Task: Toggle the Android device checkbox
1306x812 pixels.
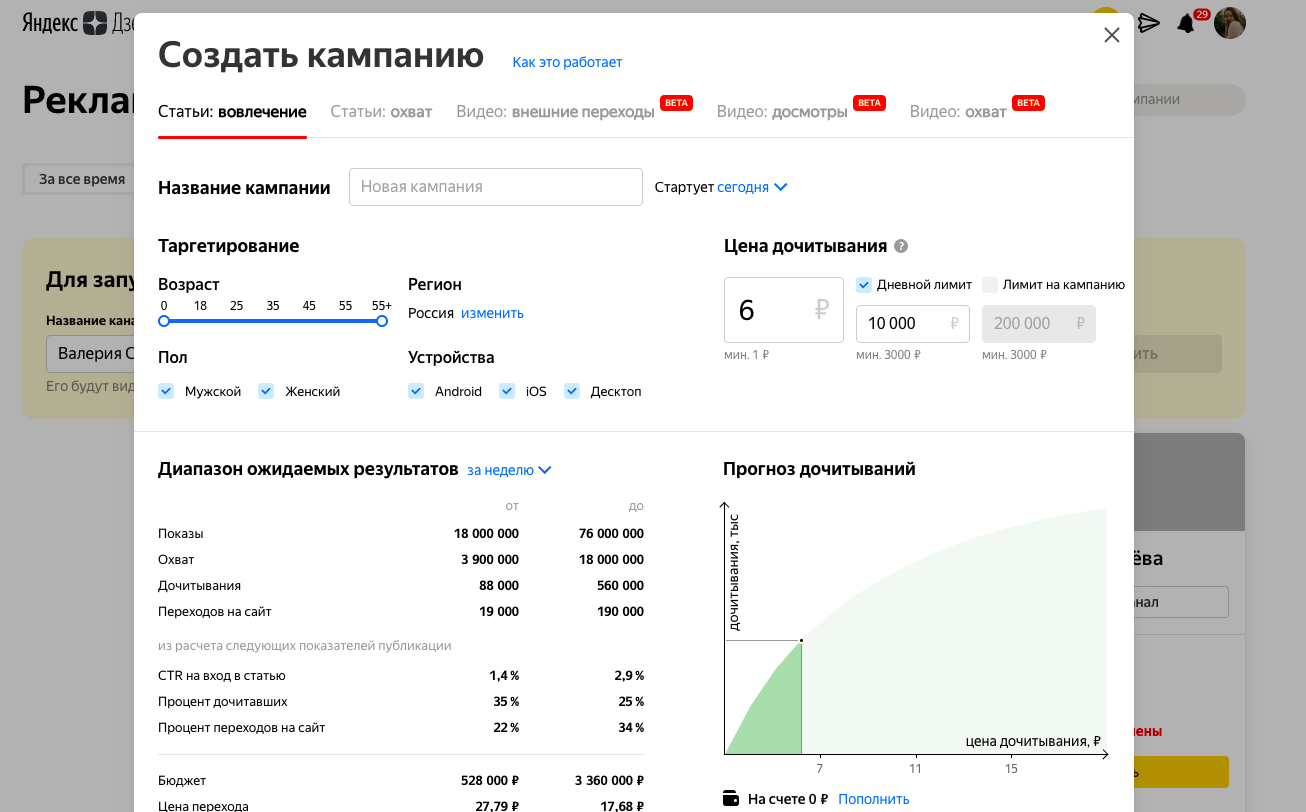Action: pyautogui.click(x=416, y=391)
